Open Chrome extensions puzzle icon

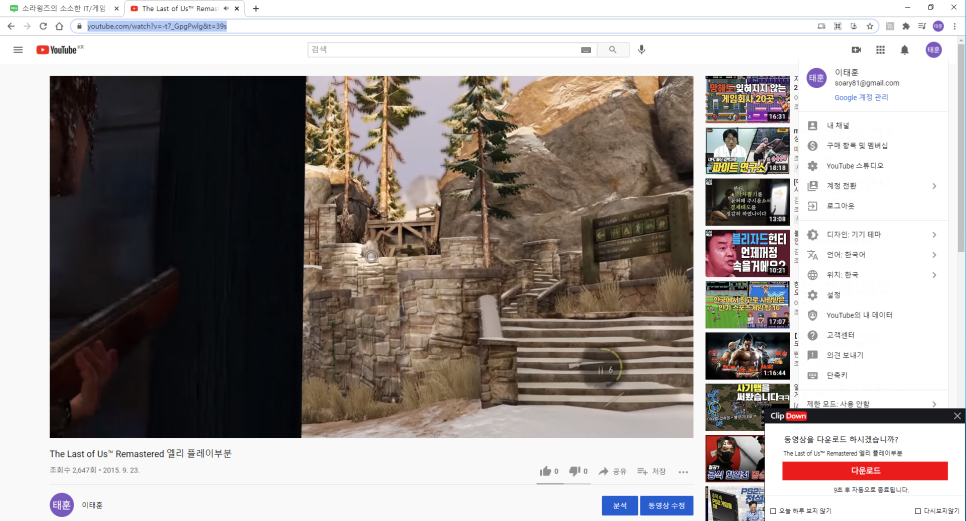[x=906, y=26]
